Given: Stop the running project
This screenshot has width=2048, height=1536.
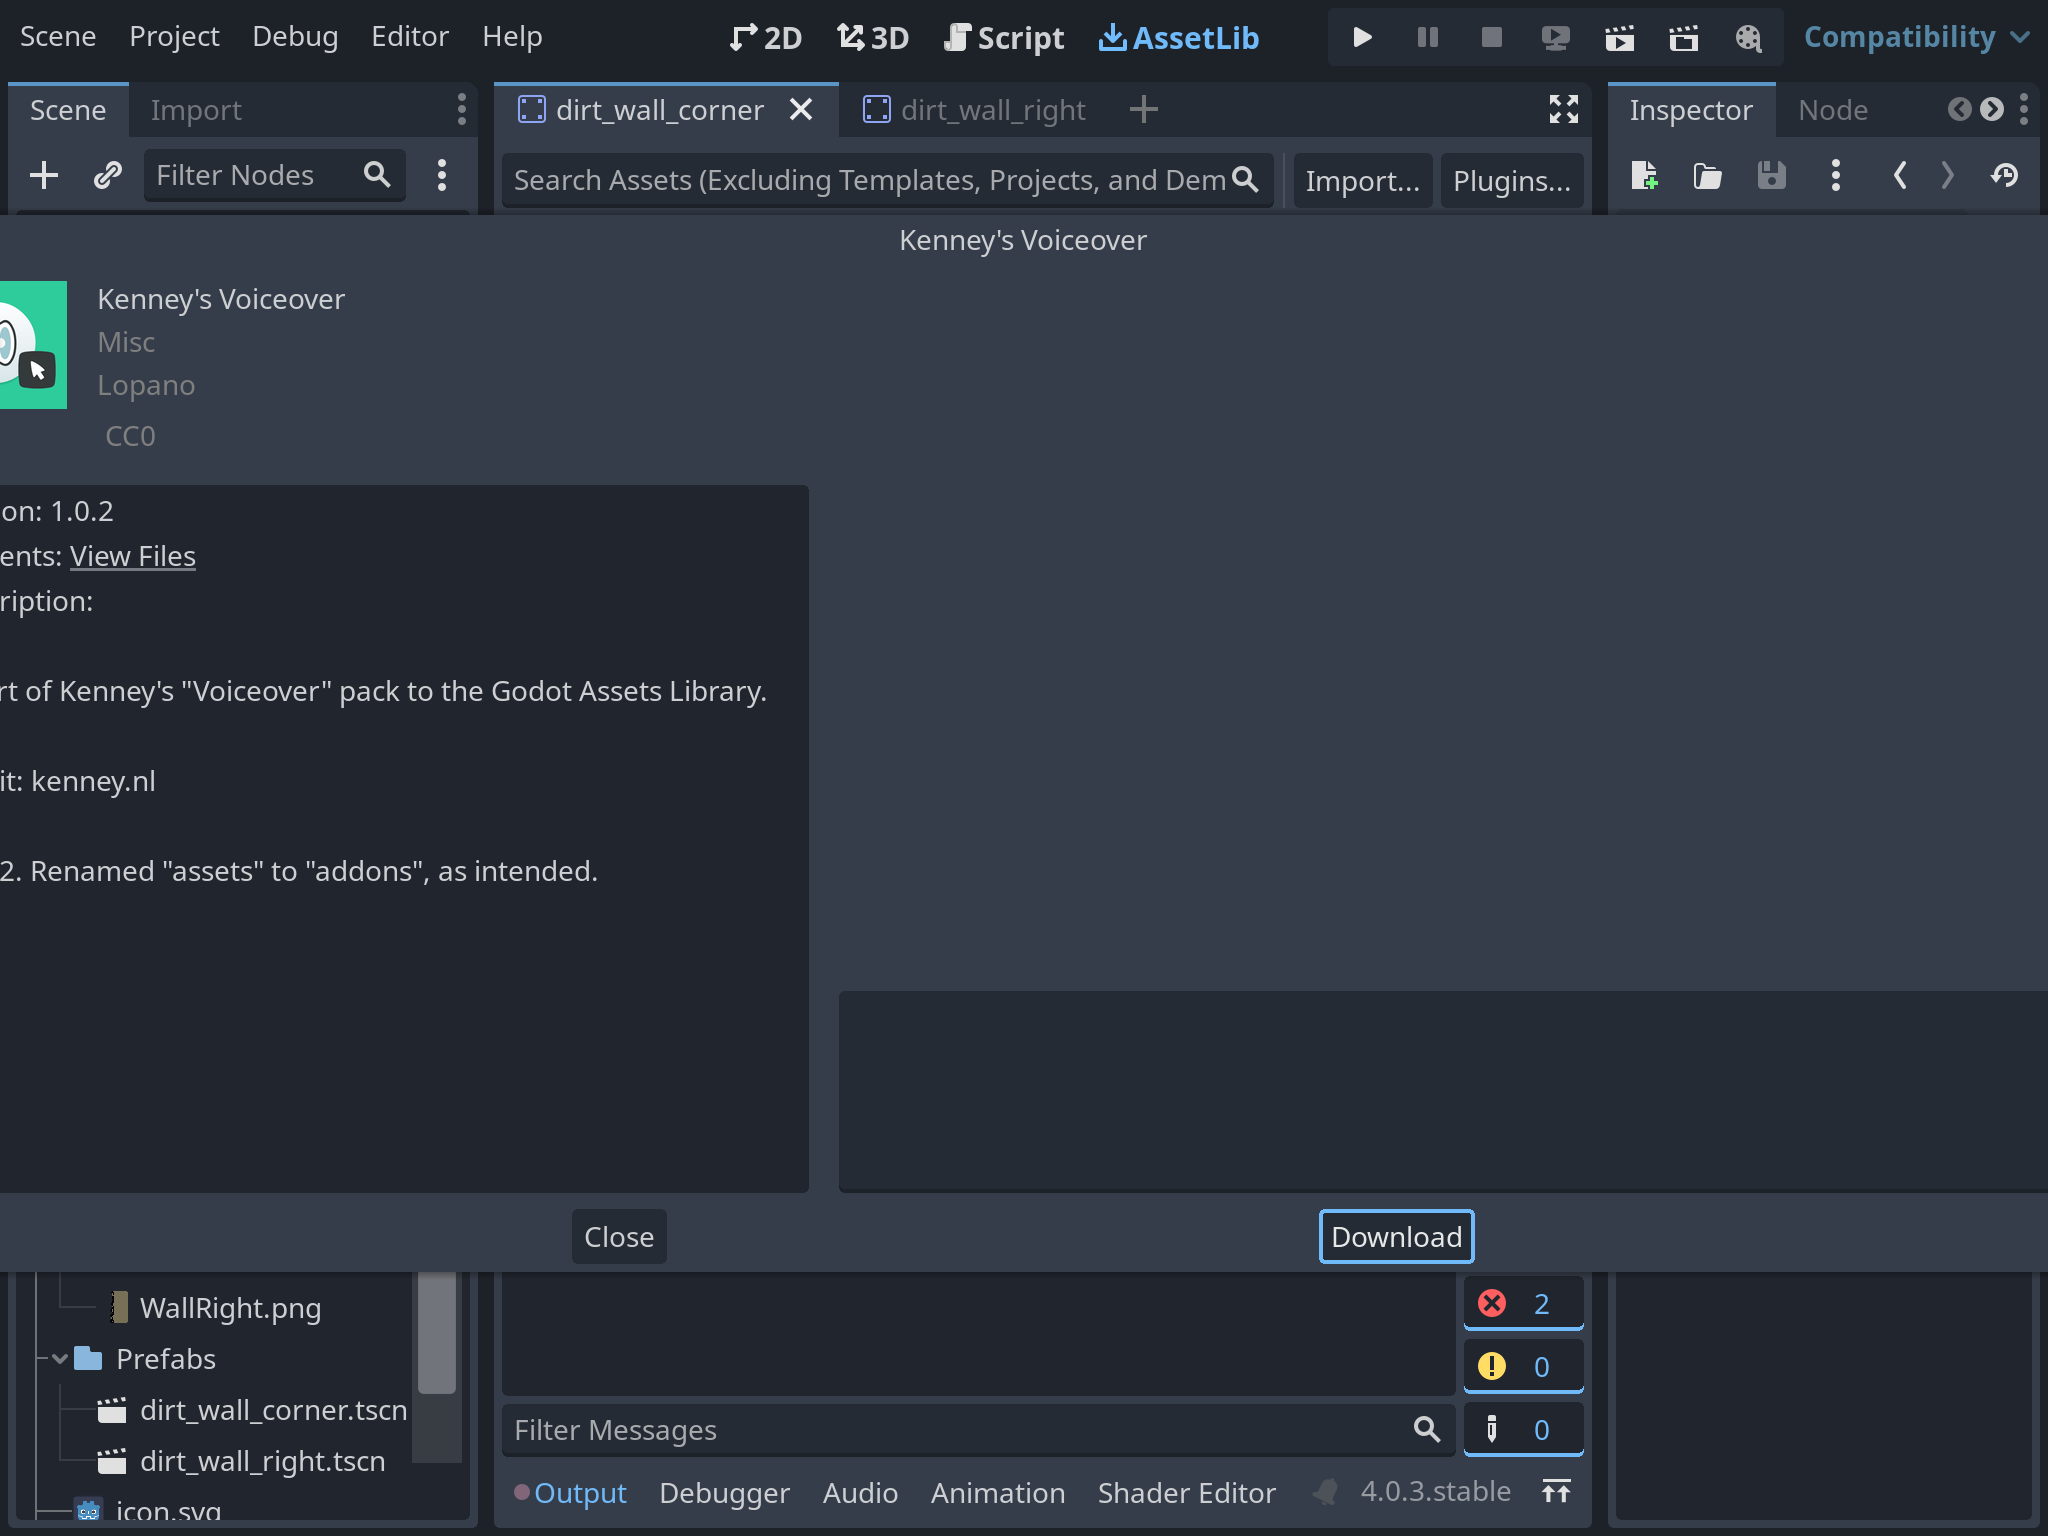Looking at the screenshot, I should pyautogui.click(x=1492, y=37).
